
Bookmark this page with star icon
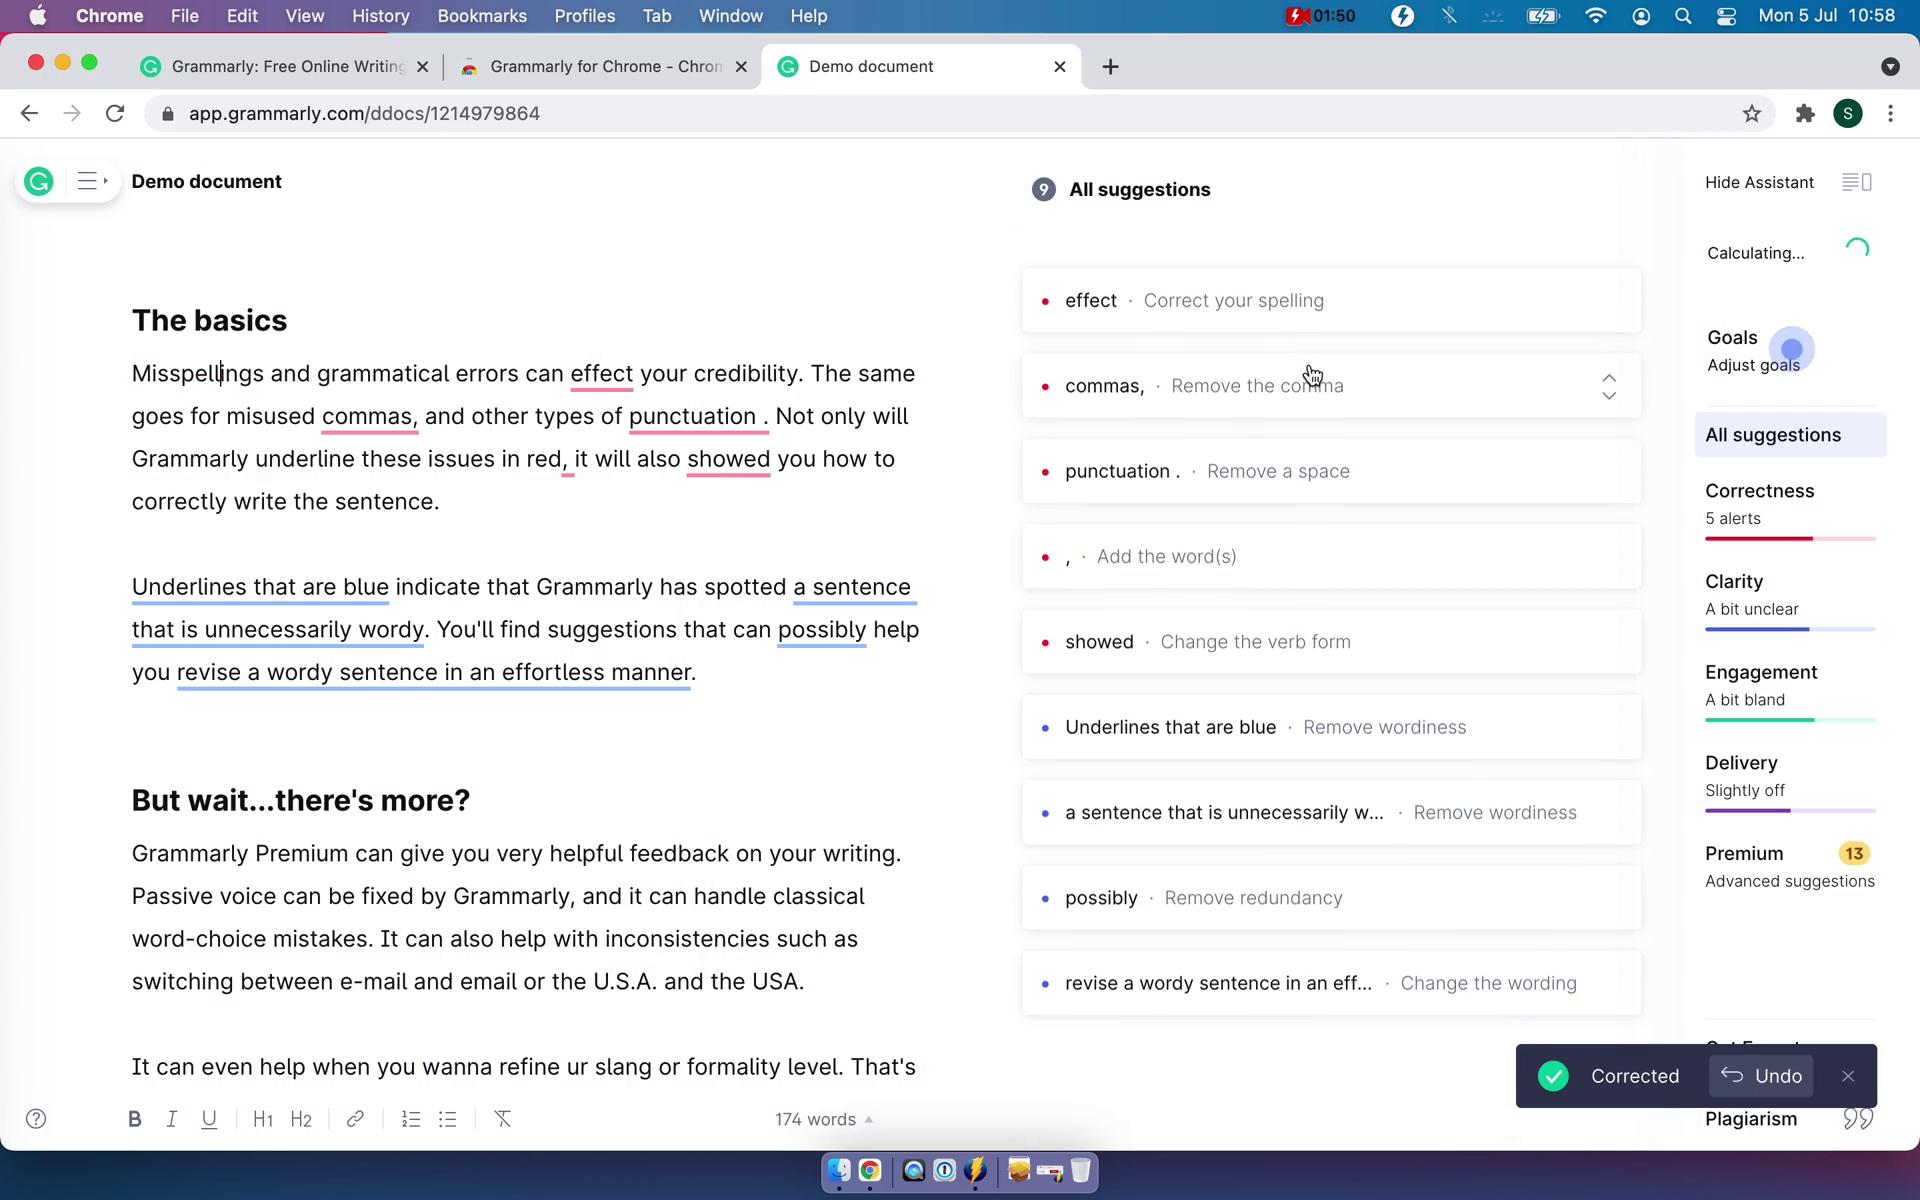pyautogui.click(x=1751, y=114)
